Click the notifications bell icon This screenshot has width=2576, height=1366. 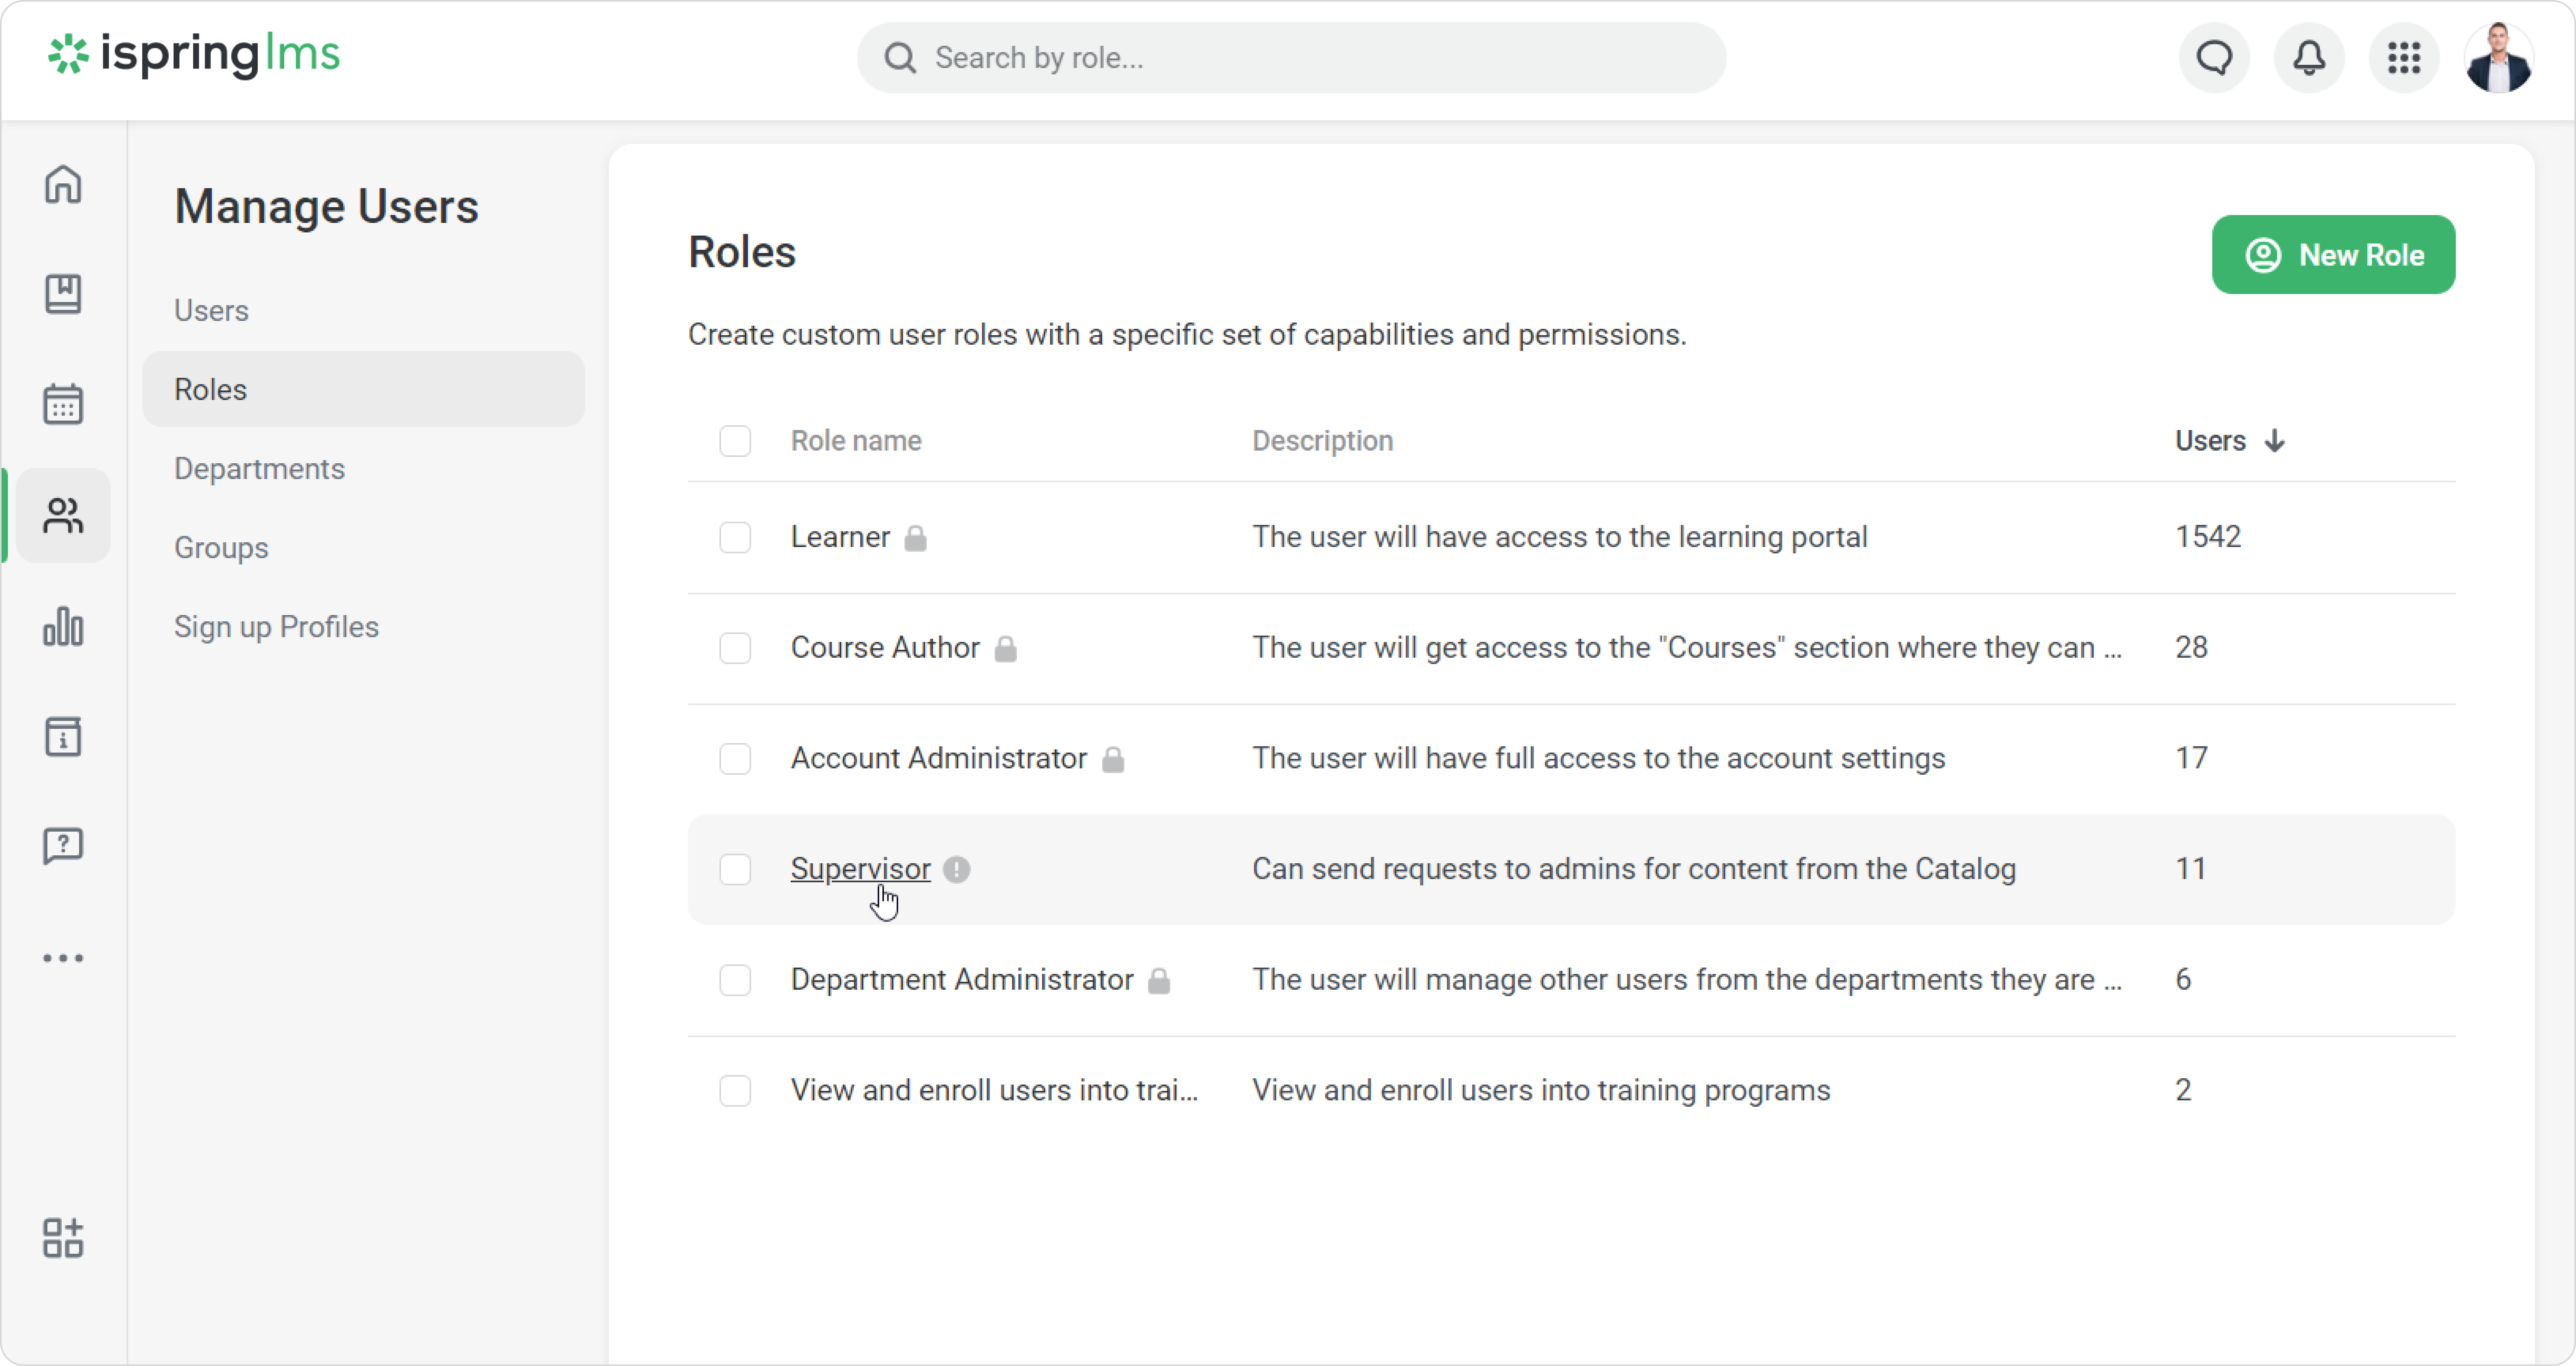point(2309,58)
